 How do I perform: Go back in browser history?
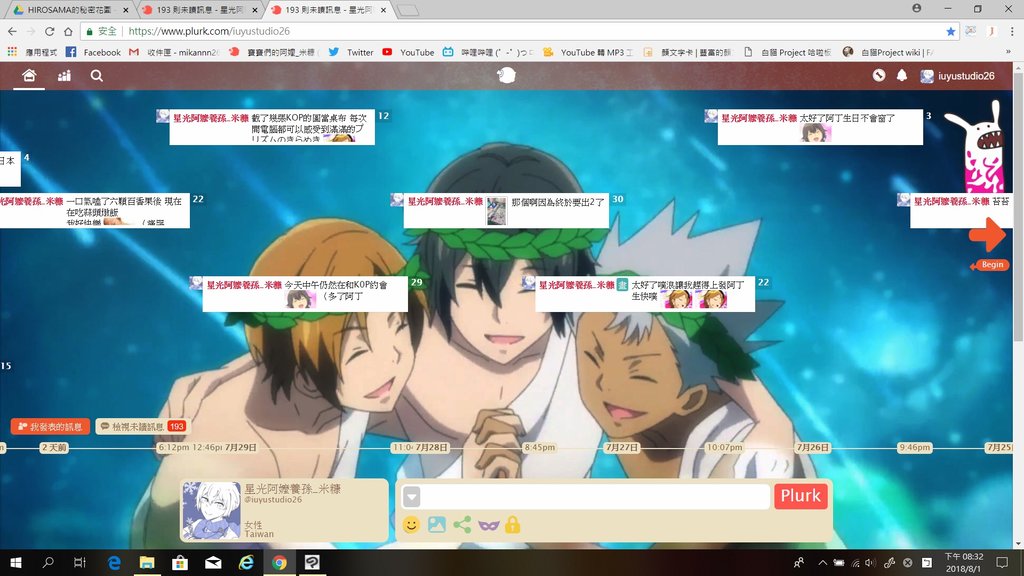12,31
